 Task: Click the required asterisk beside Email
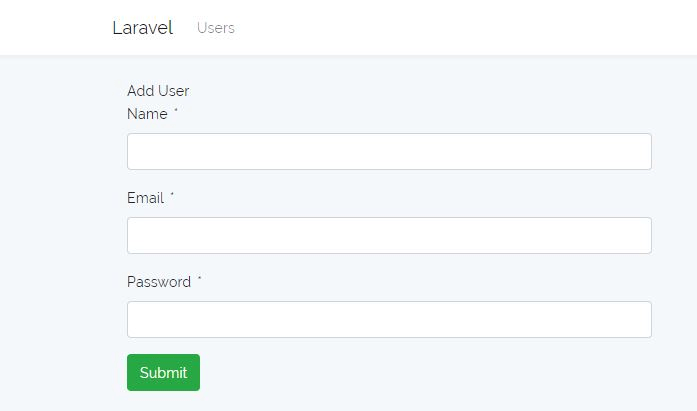(172, 194)
